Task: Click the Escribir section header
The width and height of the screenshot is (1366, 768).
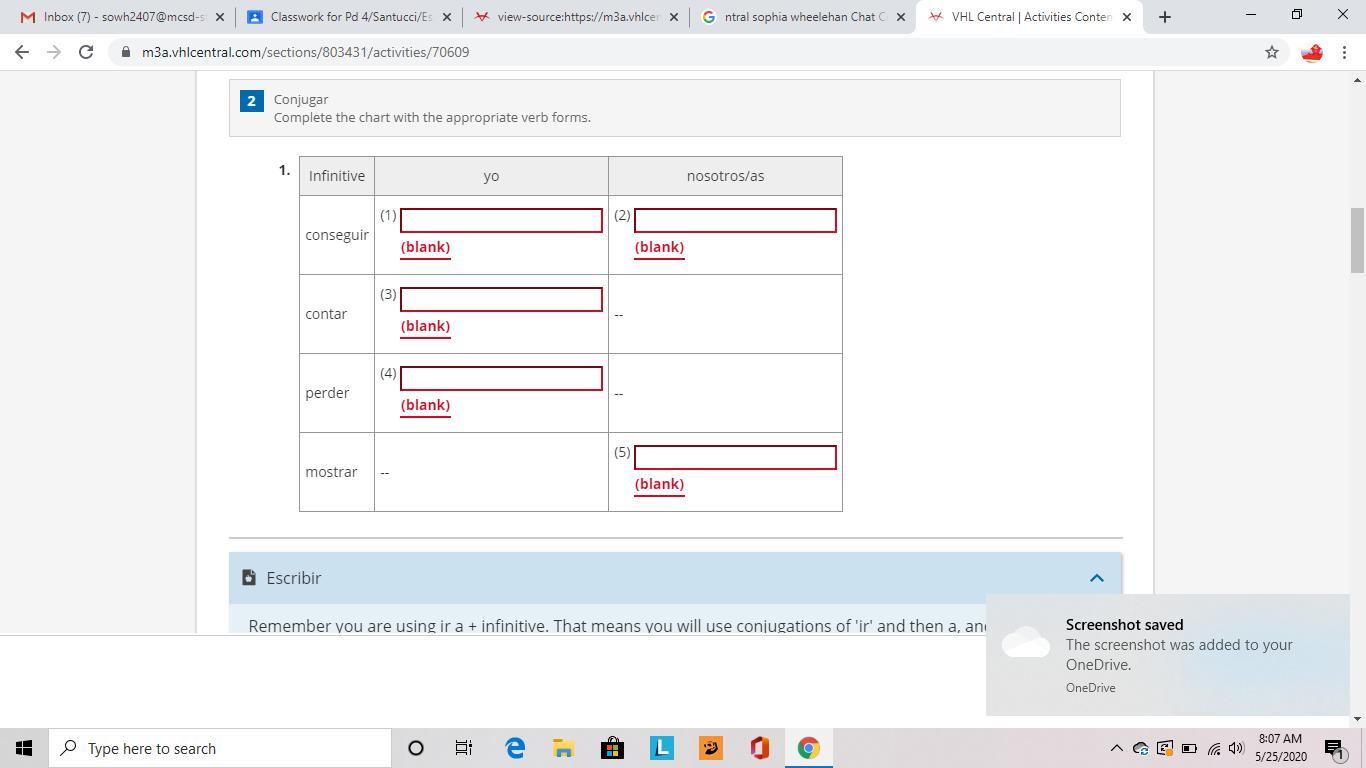Action: pyautogui.click(x=675, y=578)
